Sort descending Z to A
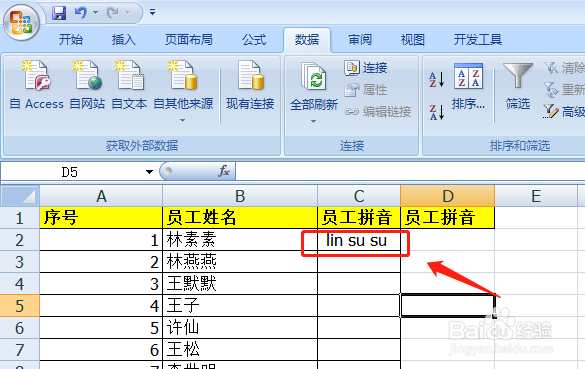585x369 pixels. pos(437,112)
